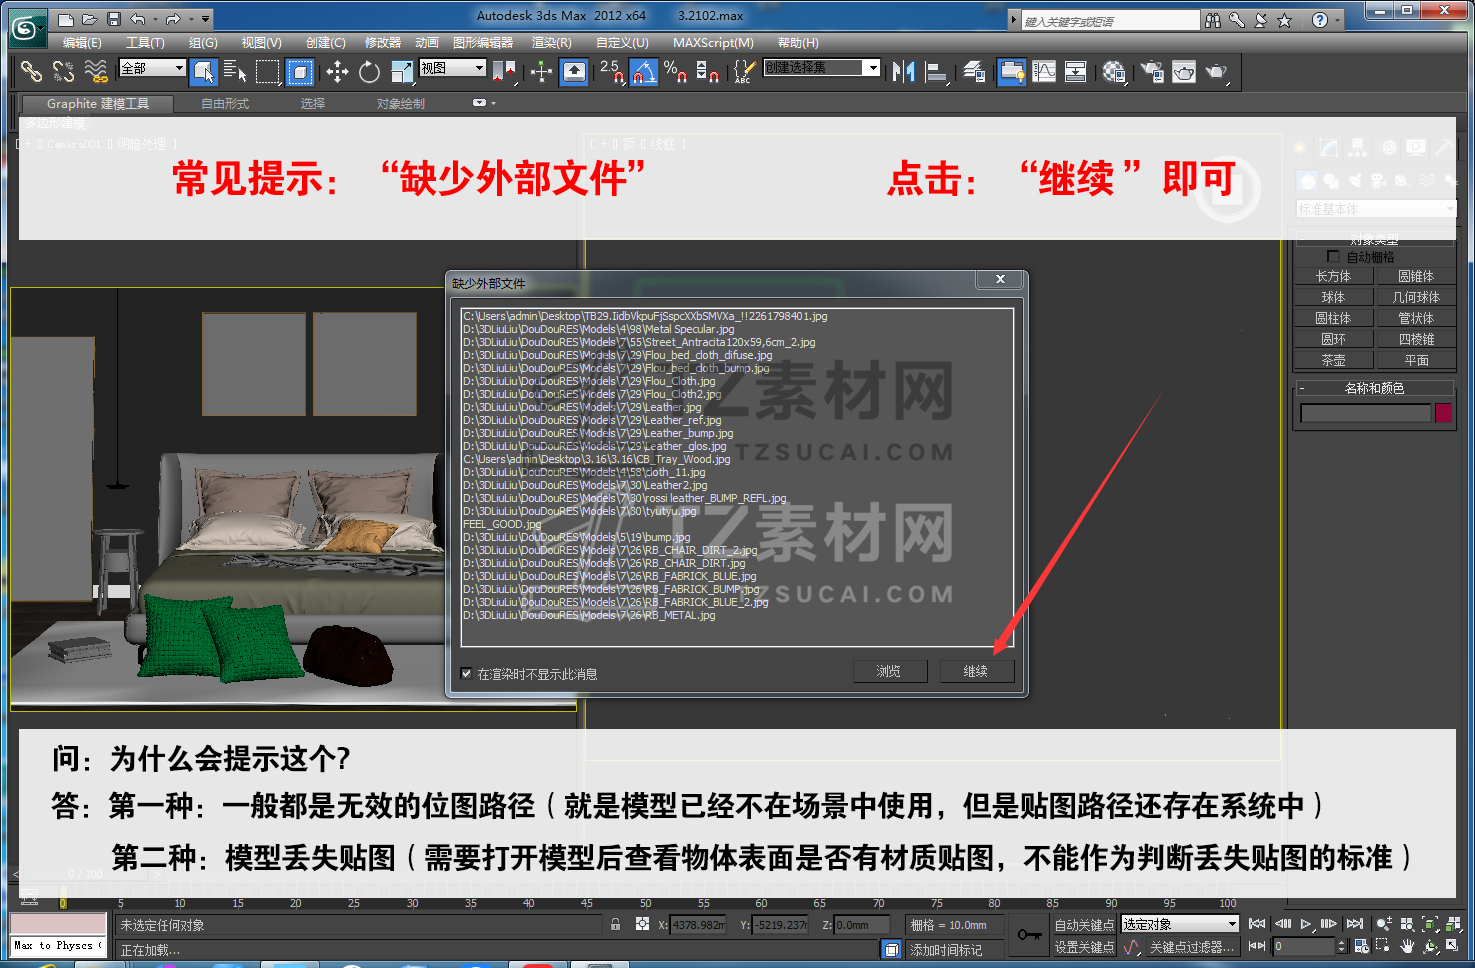The width and height of the screenshot is (1475, 968).
Task: Select the Select and Rotate tool
Action: pos(369,71)
